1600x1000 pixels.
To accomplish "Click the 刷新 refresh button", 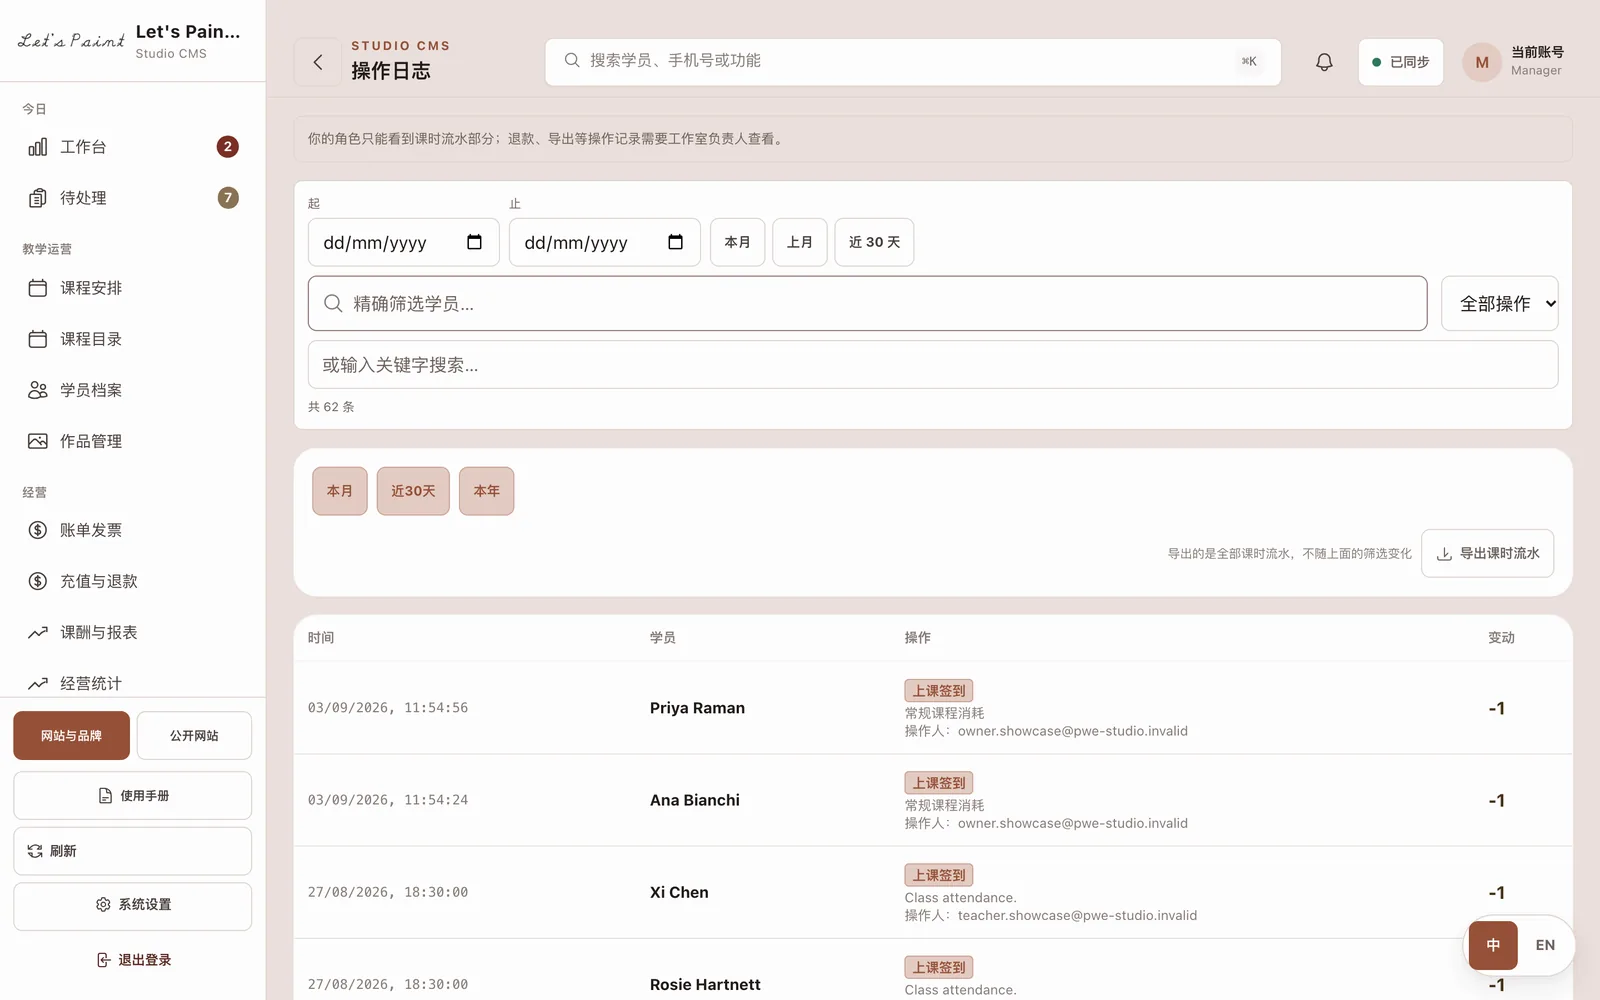I will tap(133, 851).
